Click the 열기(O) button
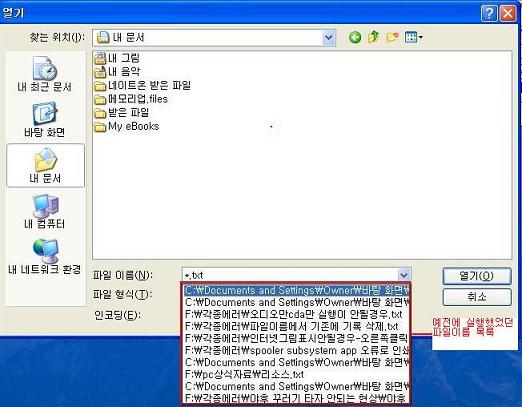 [x=477, y=276]
